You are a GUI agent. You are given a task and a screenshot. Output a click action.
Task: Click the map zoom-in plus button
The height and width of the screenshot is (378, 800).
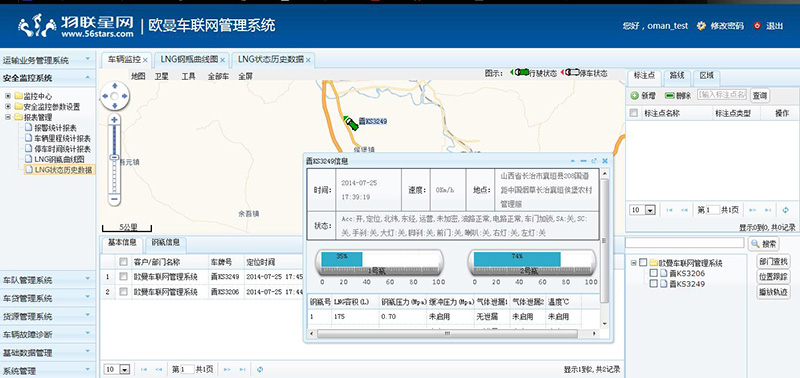[114, 120]
